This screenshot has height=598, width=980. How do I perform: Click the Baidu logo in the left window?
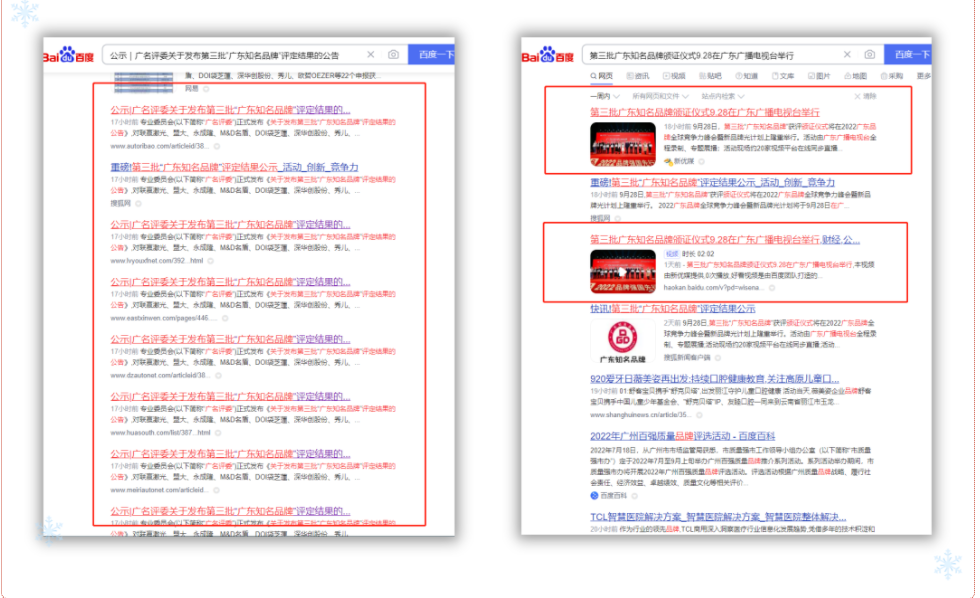(68, 55)
